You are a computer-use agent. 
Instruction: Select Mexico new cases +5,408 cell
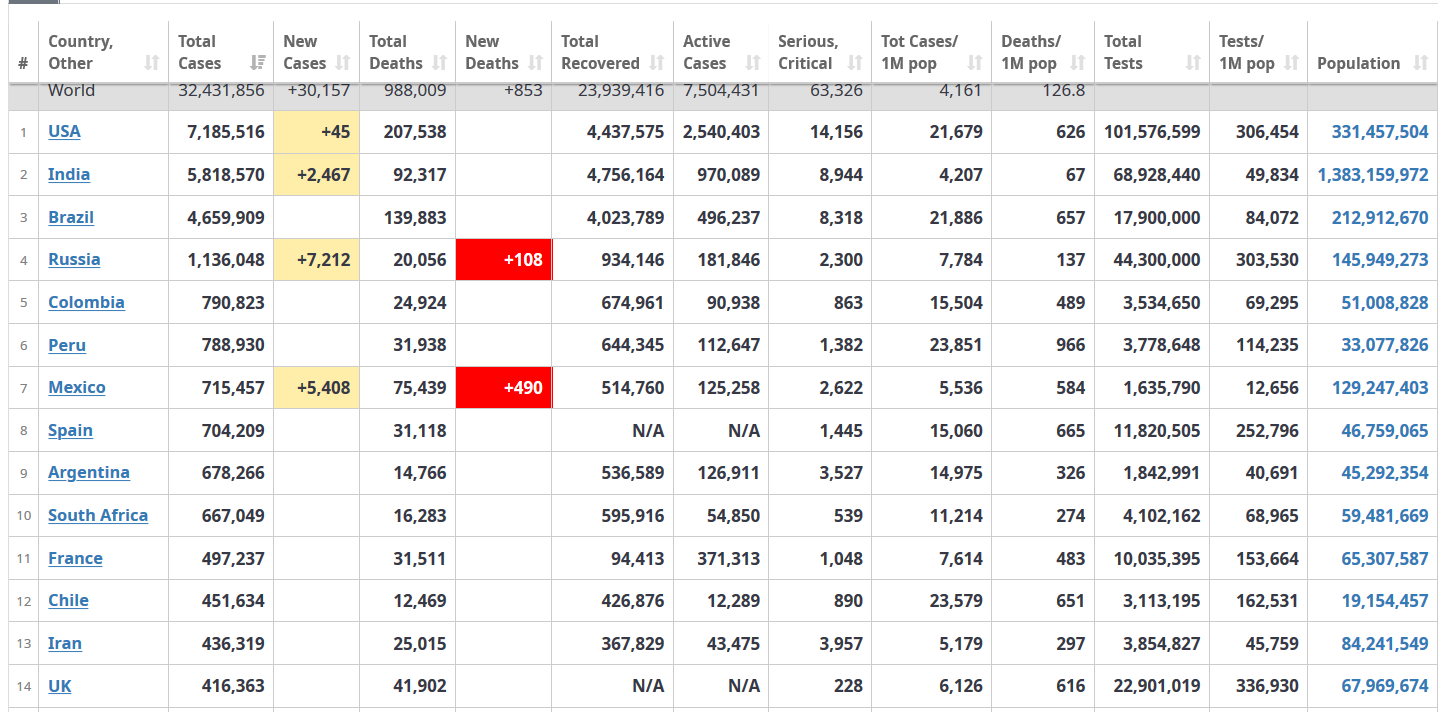[x=316, y=388]
